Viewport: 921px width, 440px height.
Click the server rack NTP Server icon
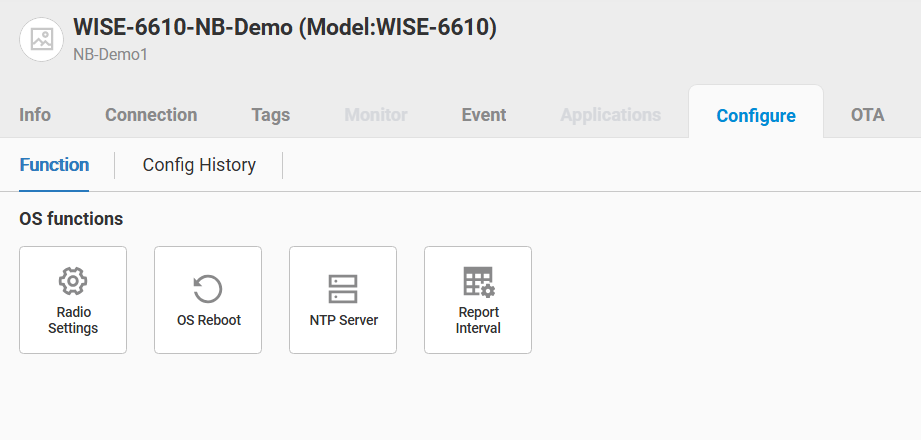coord(343,289)
